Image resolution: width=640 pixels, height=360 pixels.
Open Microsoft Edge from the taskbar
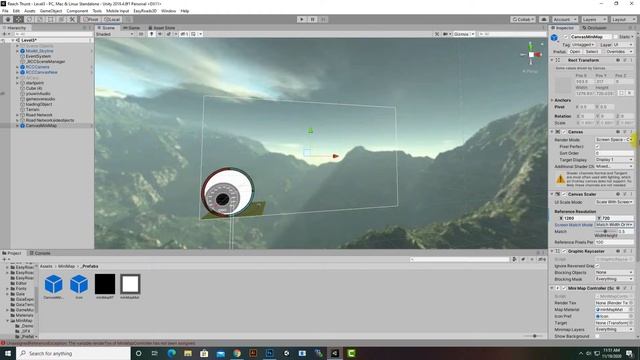pos(171,353)
